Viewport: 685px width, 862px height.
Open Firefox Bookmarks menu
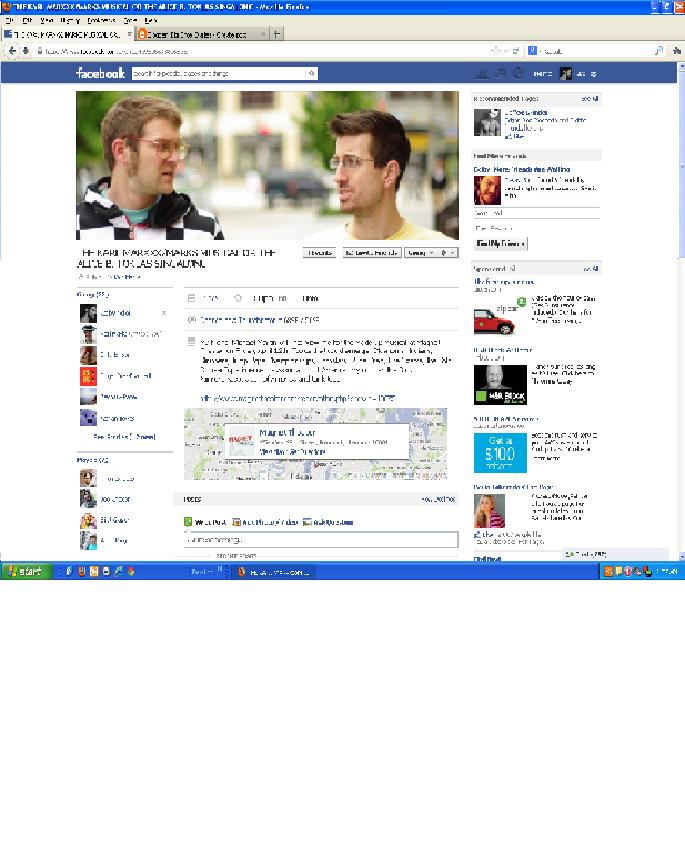click(102, 20)
